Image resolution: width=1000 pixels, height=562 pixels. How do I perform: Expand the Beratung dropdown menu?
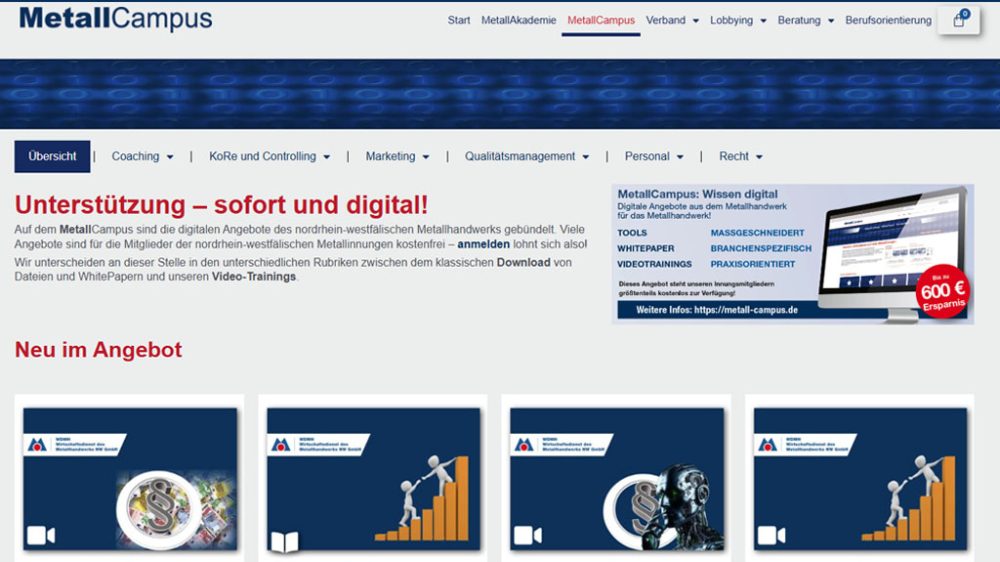[805, 20]
